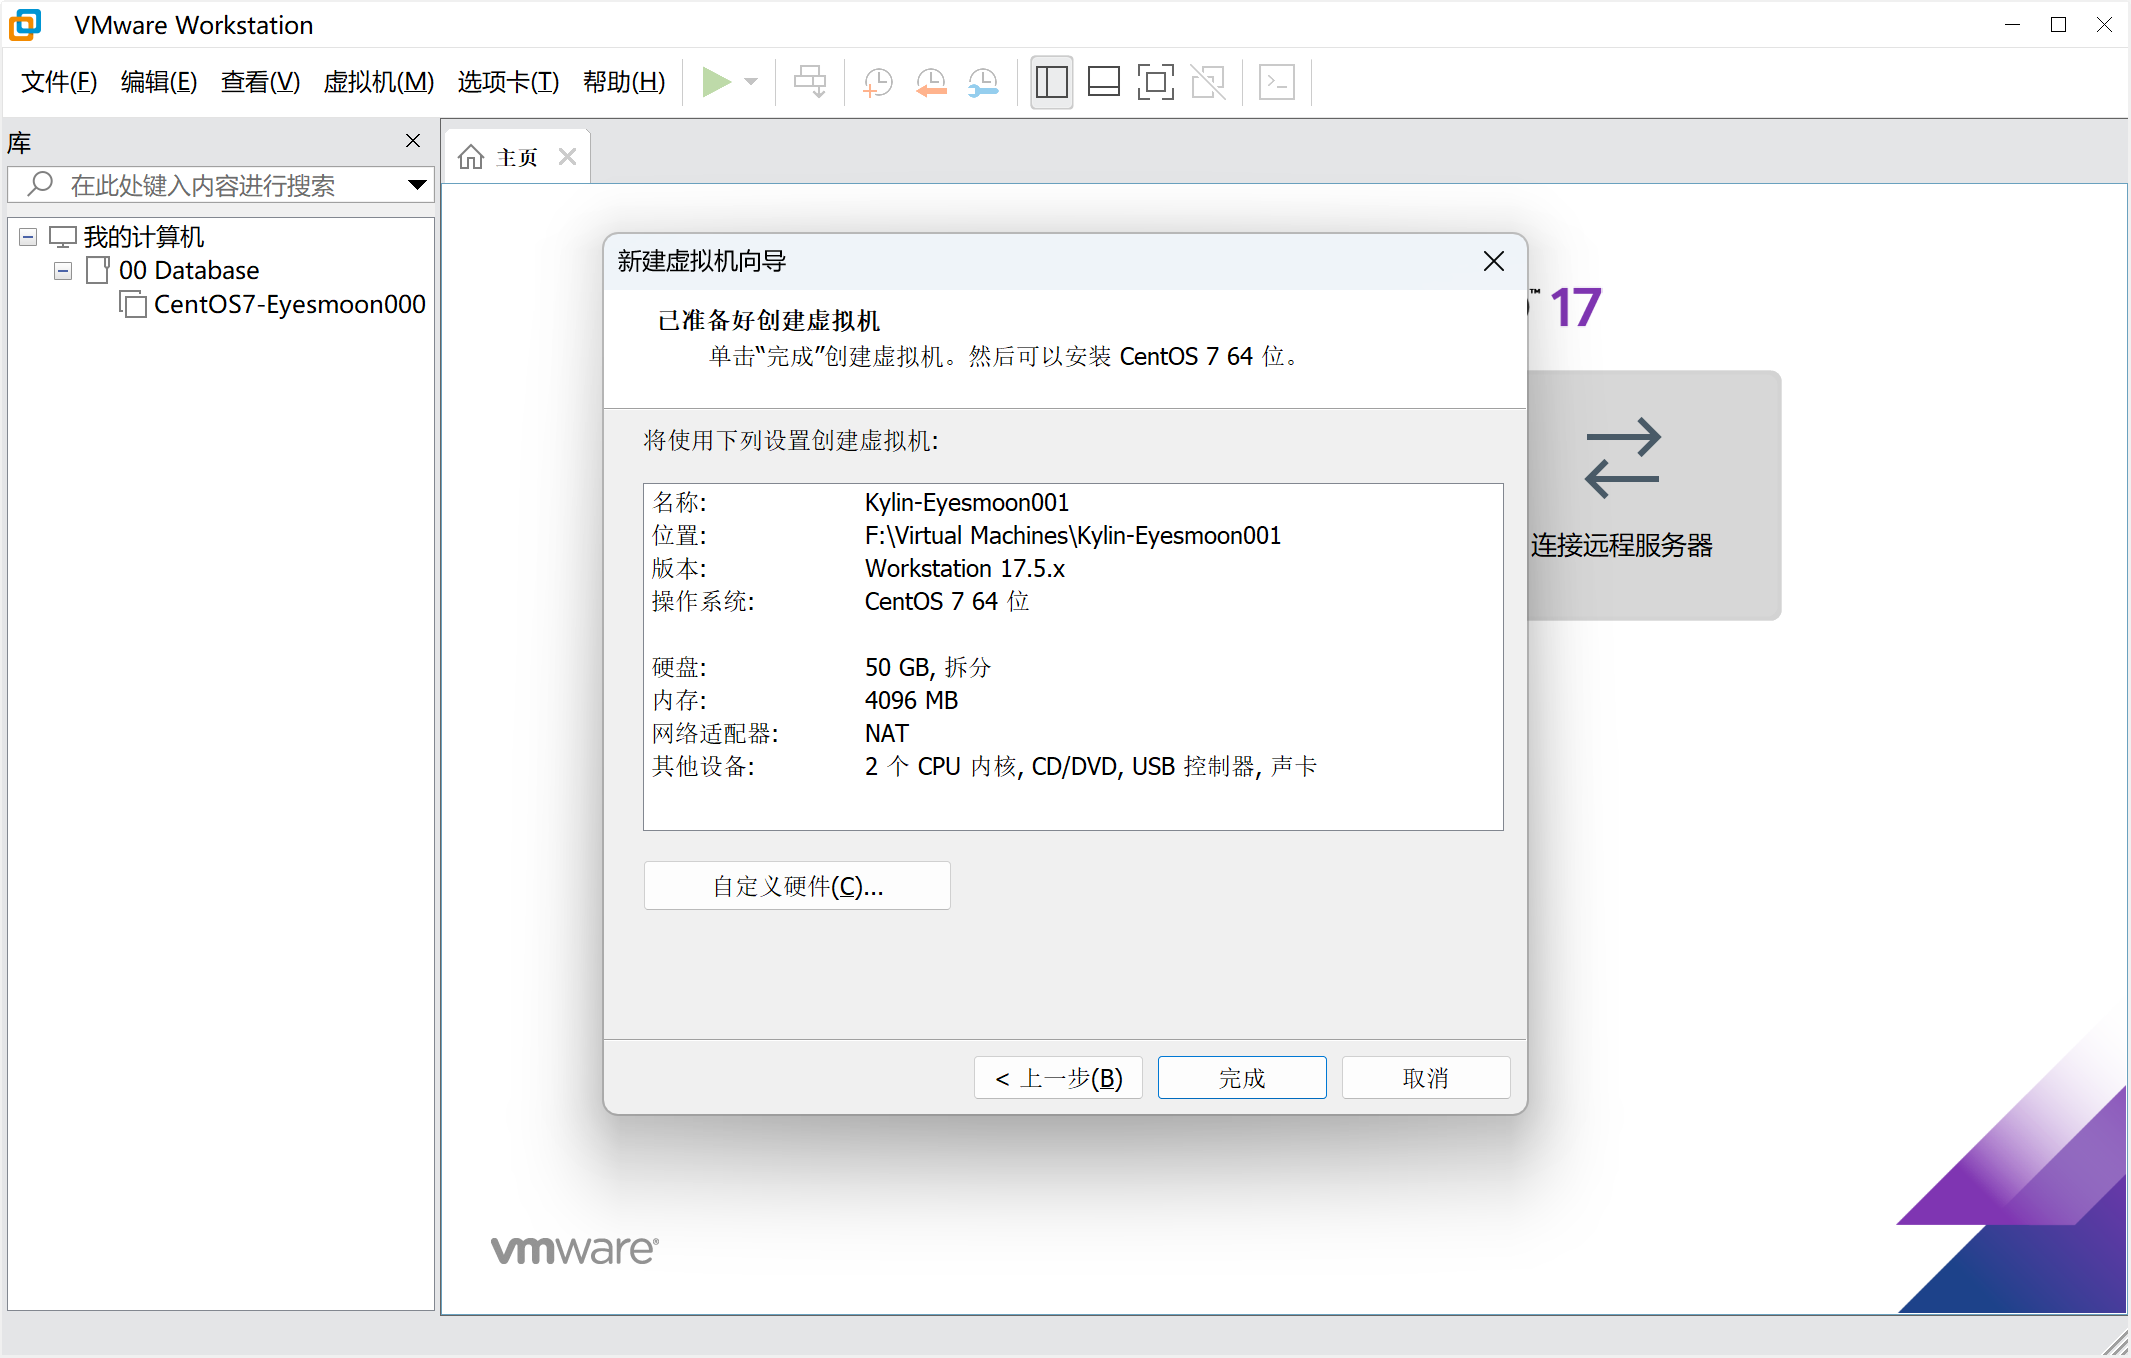Click the 完成 finish button
2131x1358 pixels.
click(x=1242, y=1078)
